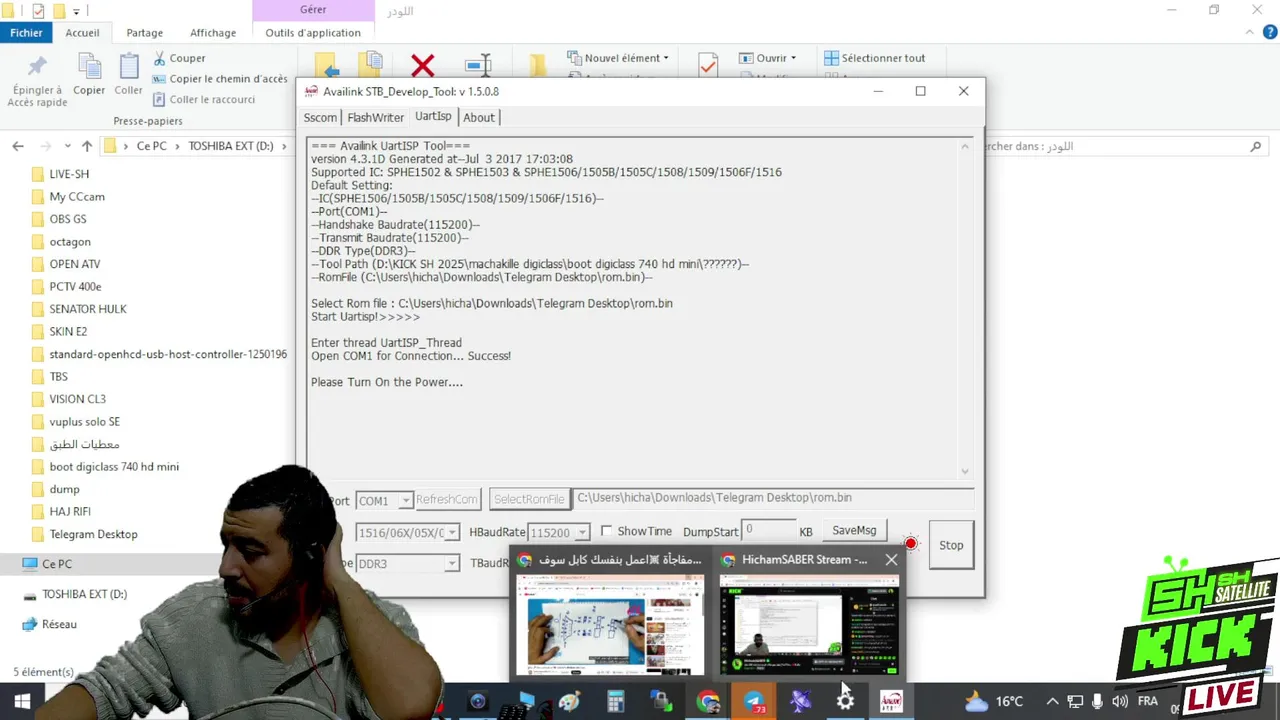1280x720 pixels.
Task: Switch to the Partage ribbon tab
Action: (144, 32)
